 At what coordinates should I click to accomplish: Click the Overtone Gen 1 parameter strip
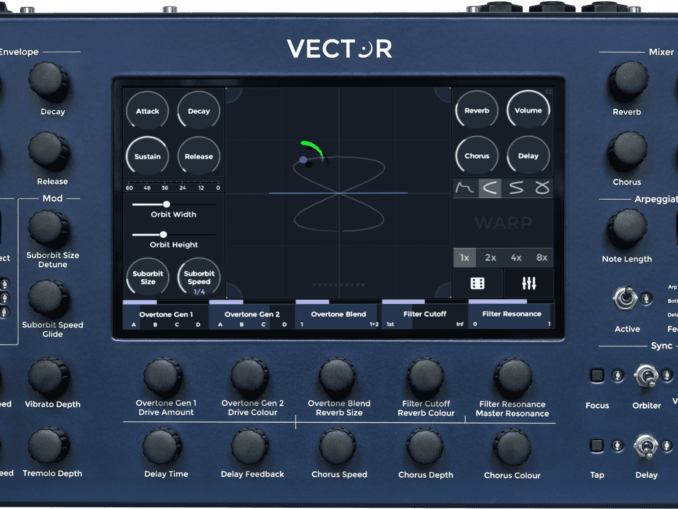tap(166, 315)
